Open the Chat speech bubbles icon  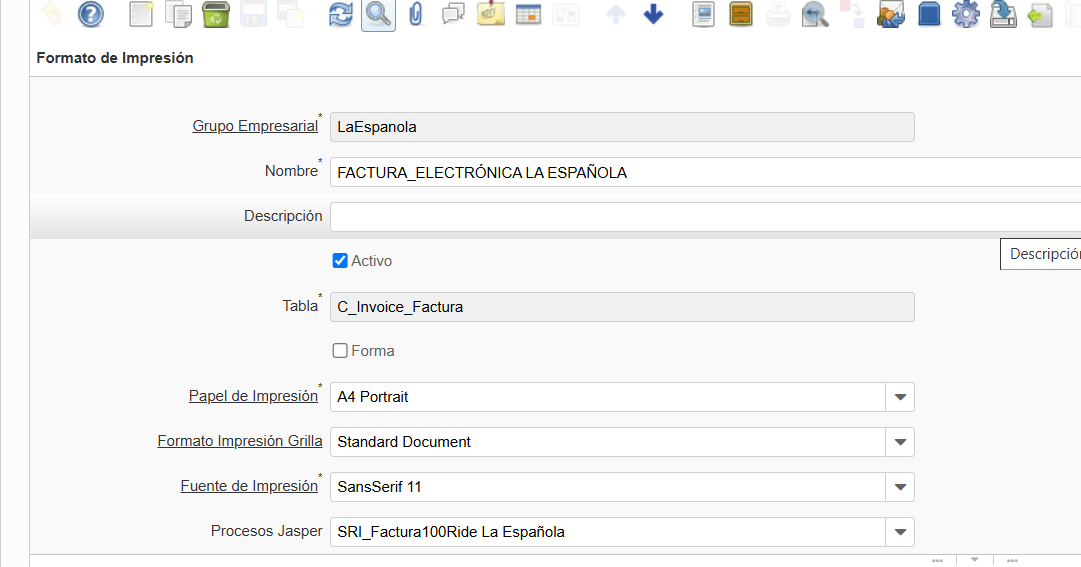pyautogui.click(x=453, y=15)
